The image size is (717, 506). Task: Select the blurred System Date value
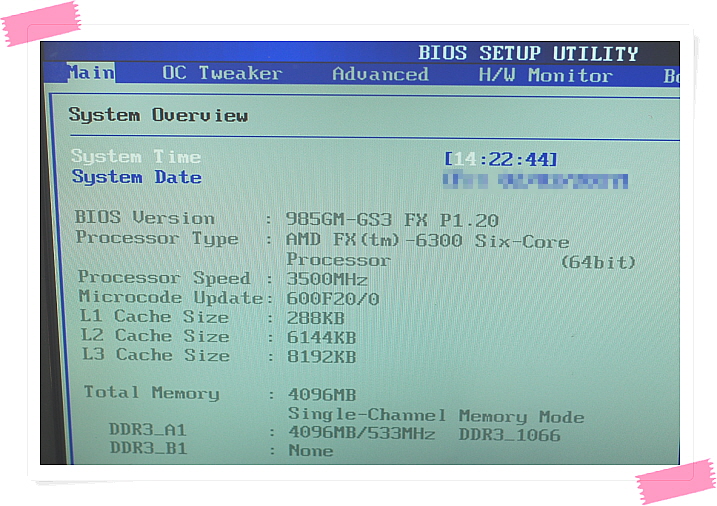click(535, 180)
